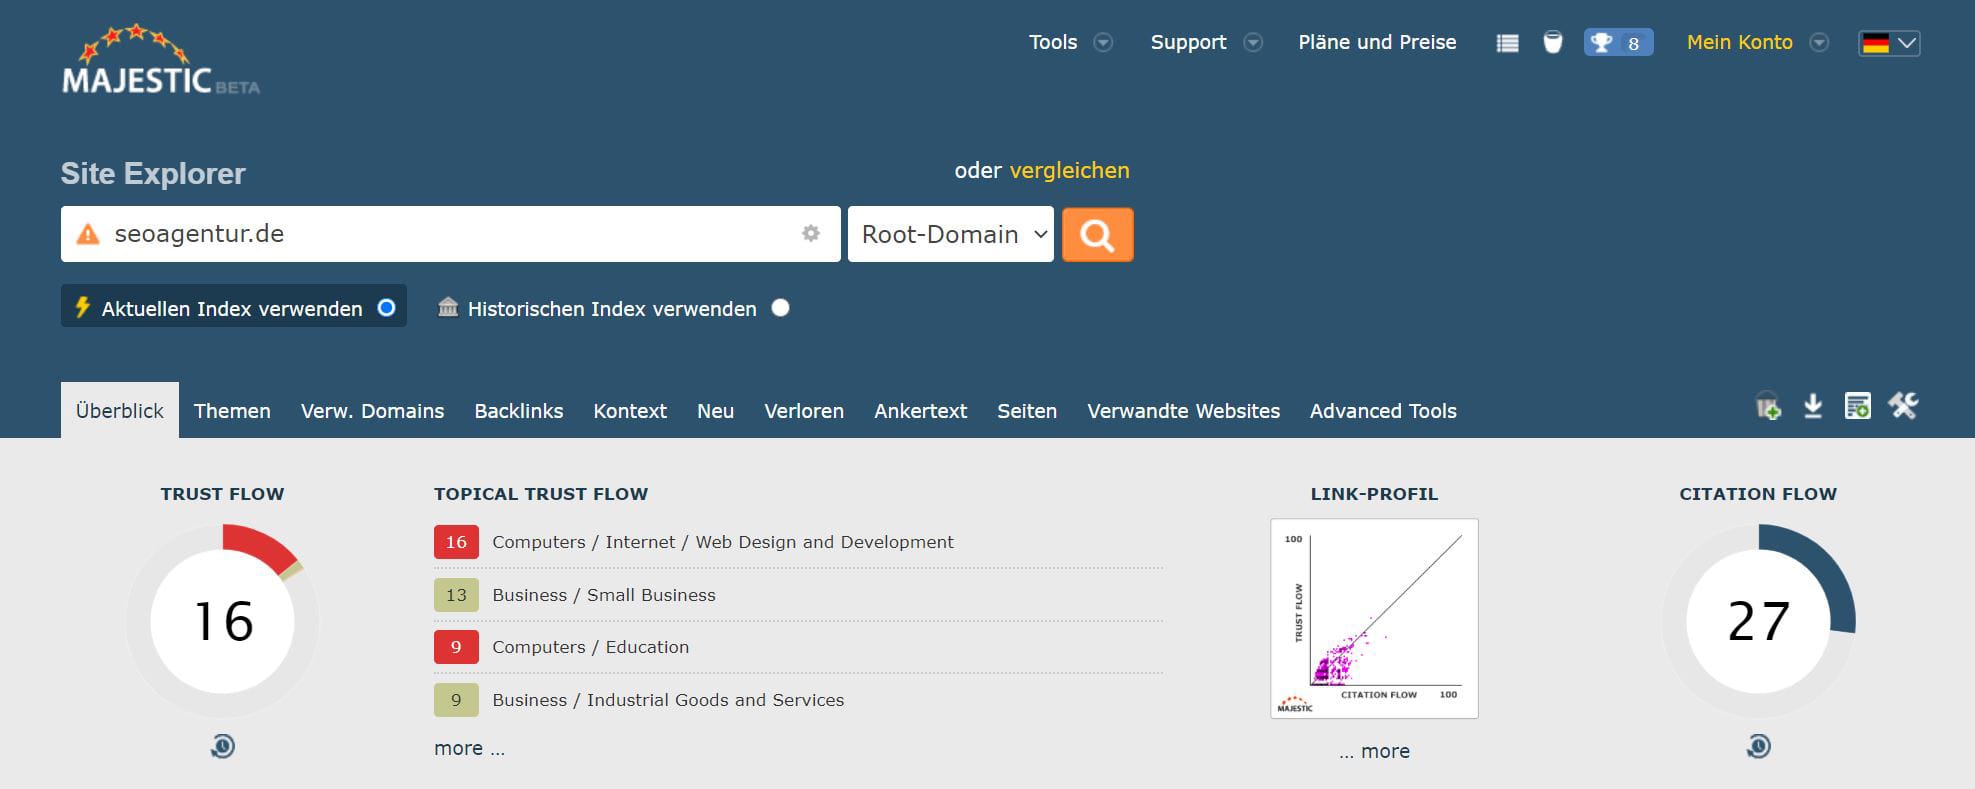Switch to the Themen tab

pos(232,410)
